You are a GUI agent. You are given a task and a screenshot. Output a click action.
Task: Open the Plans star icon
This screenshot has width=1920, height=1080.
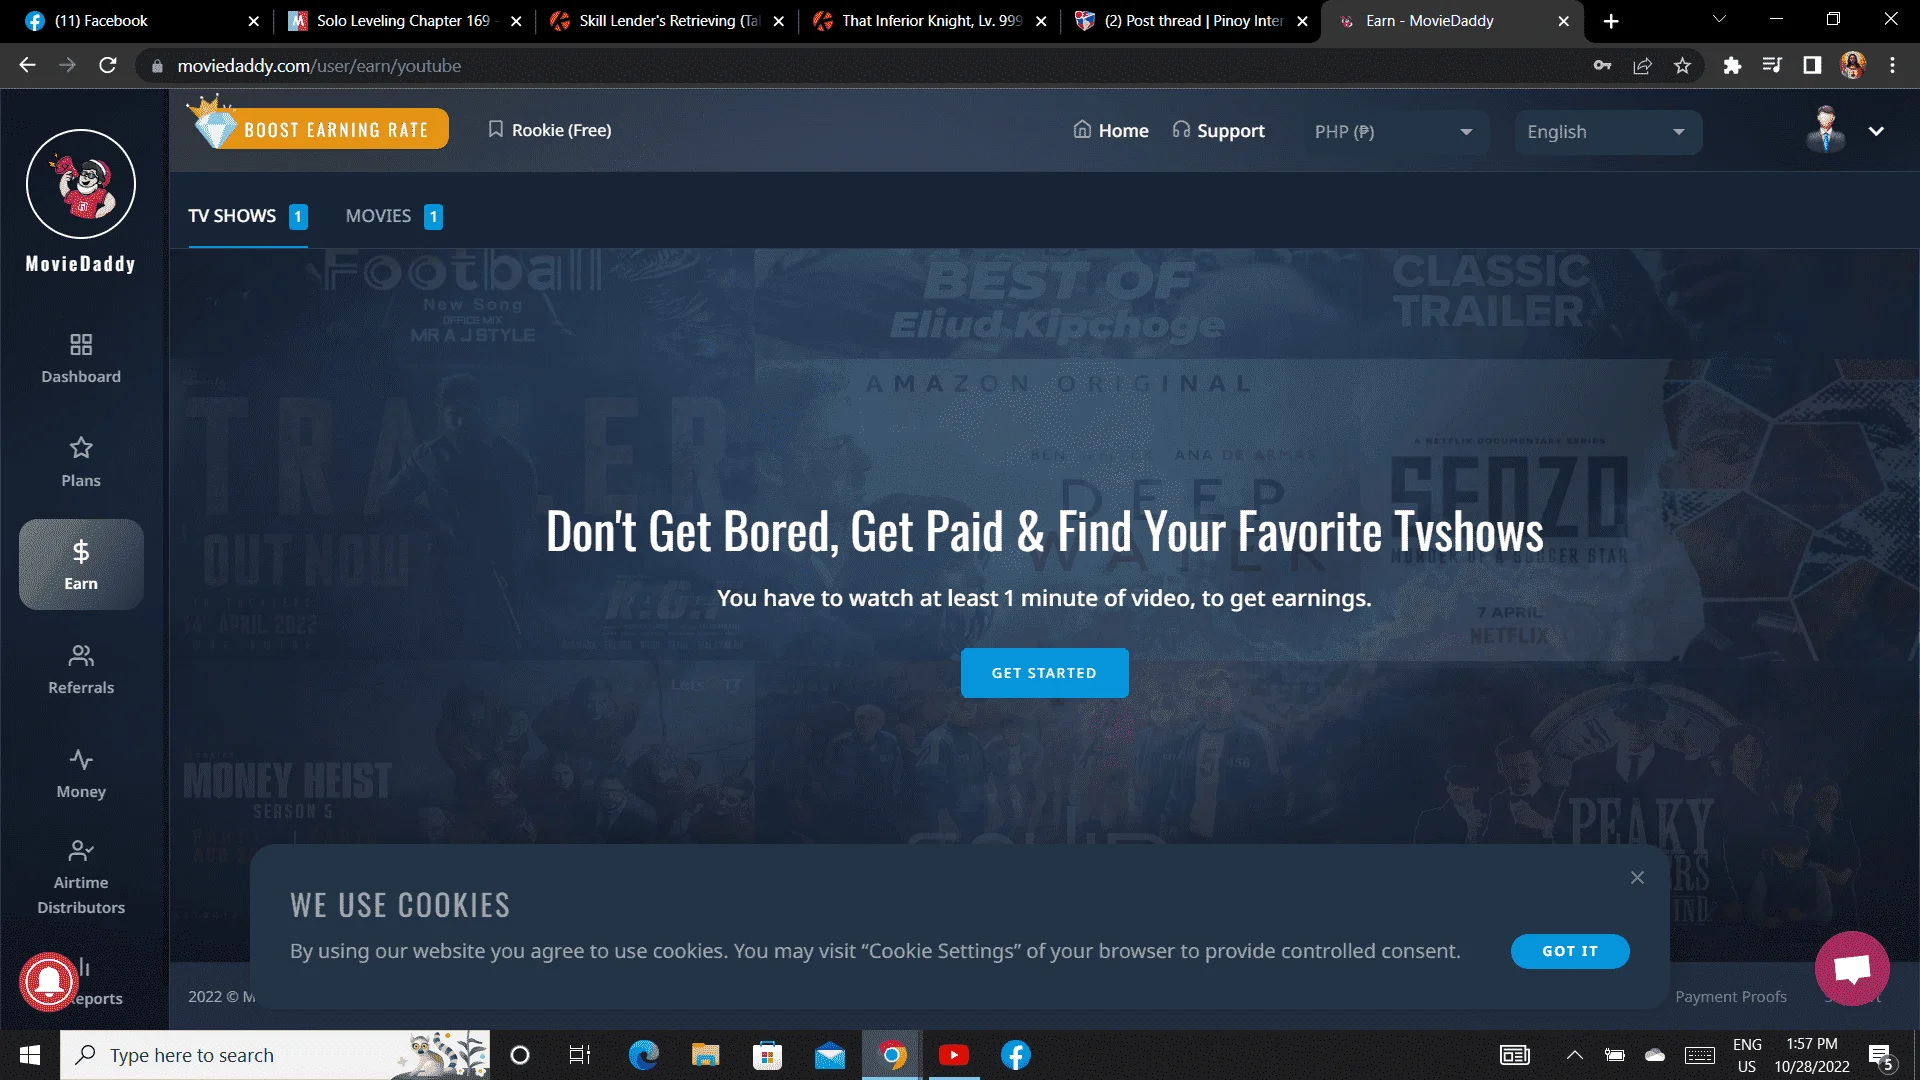point(81,447)
